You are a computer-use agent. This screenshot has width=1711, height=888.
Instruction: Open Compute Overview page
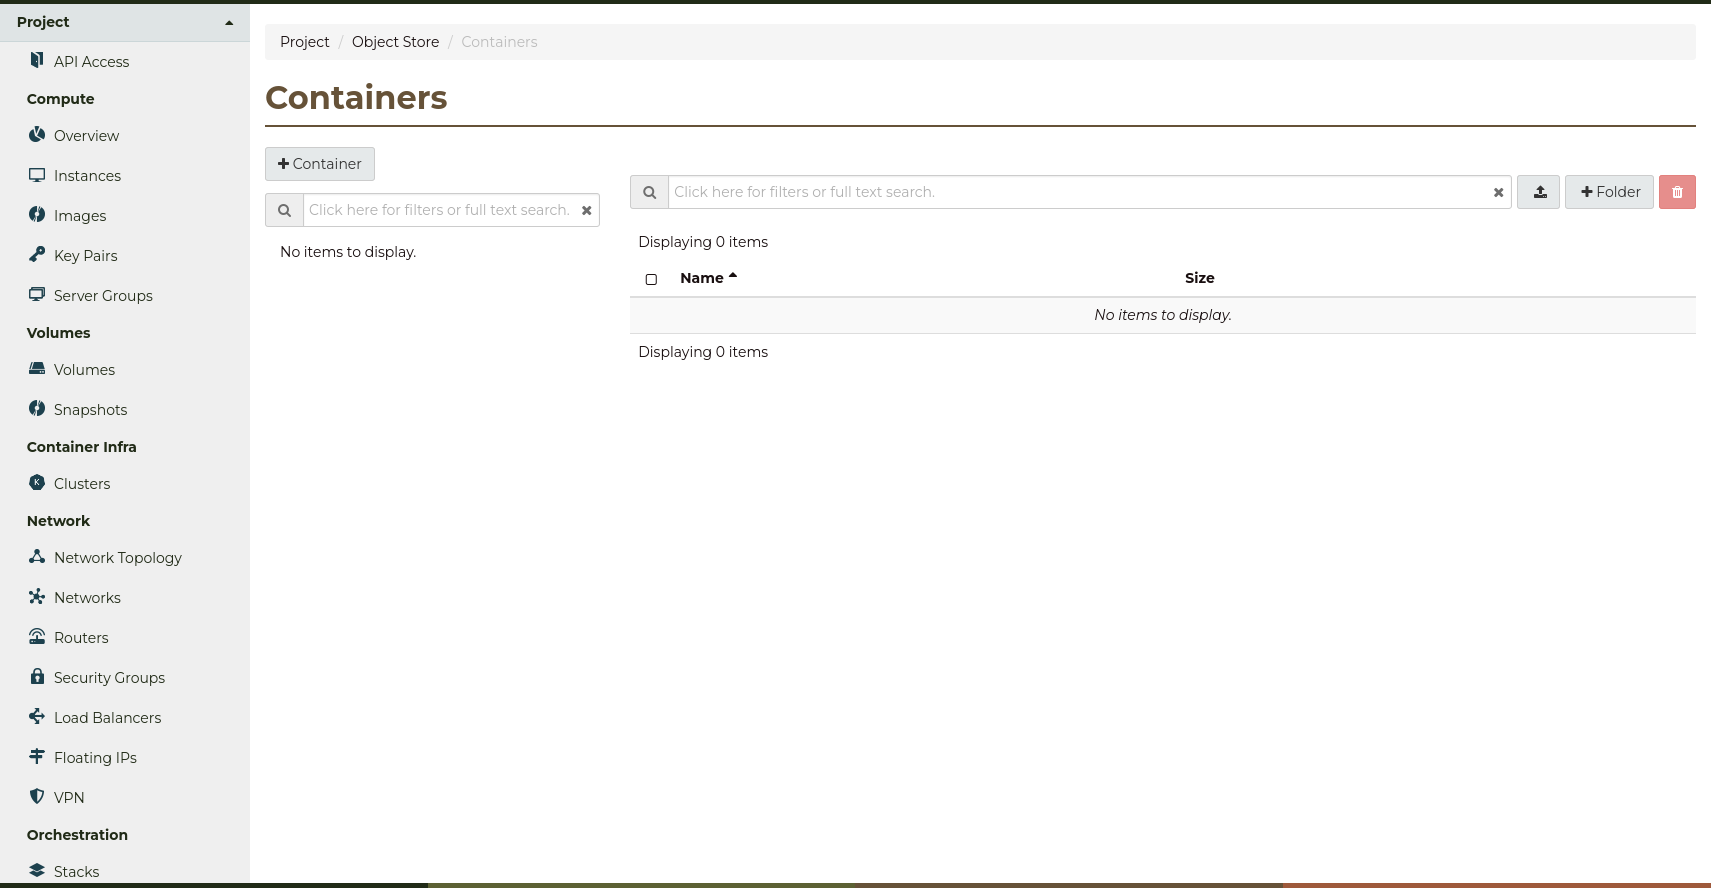(86, 136)
